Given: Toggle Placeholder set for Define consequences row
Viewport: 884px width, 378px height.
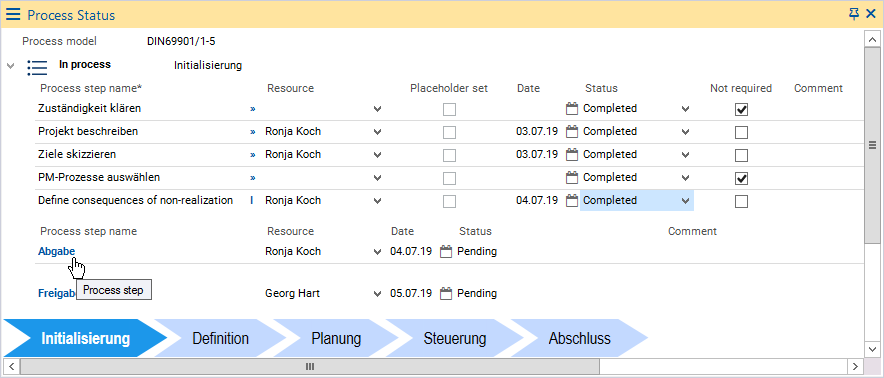Looking at the screenshot, I should (449, 201).
